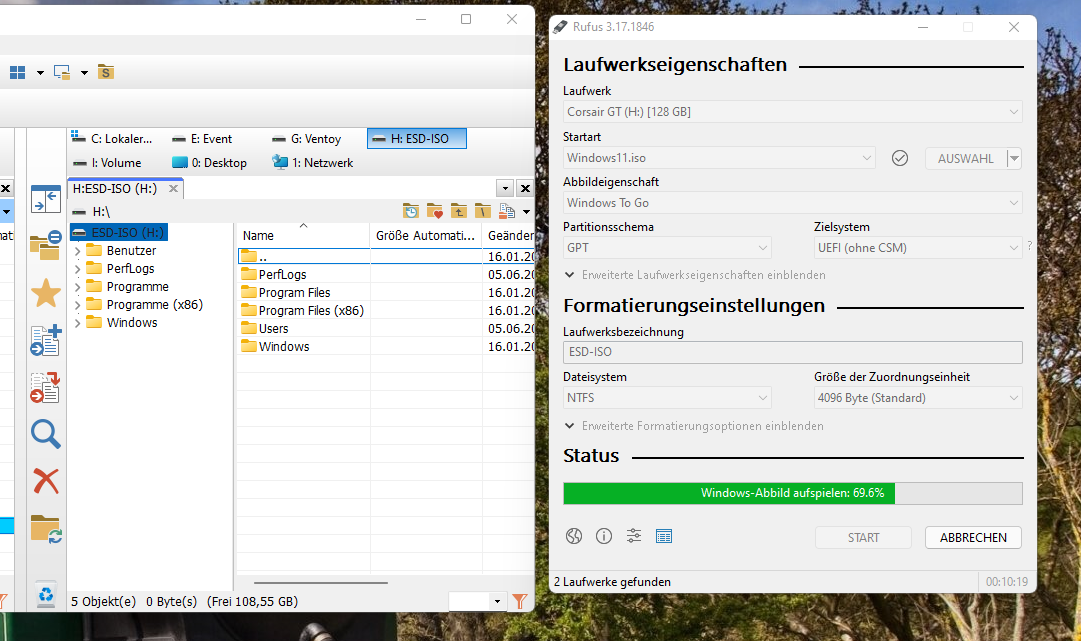Close the H:ESD-ISO (H:) tab

174,188
